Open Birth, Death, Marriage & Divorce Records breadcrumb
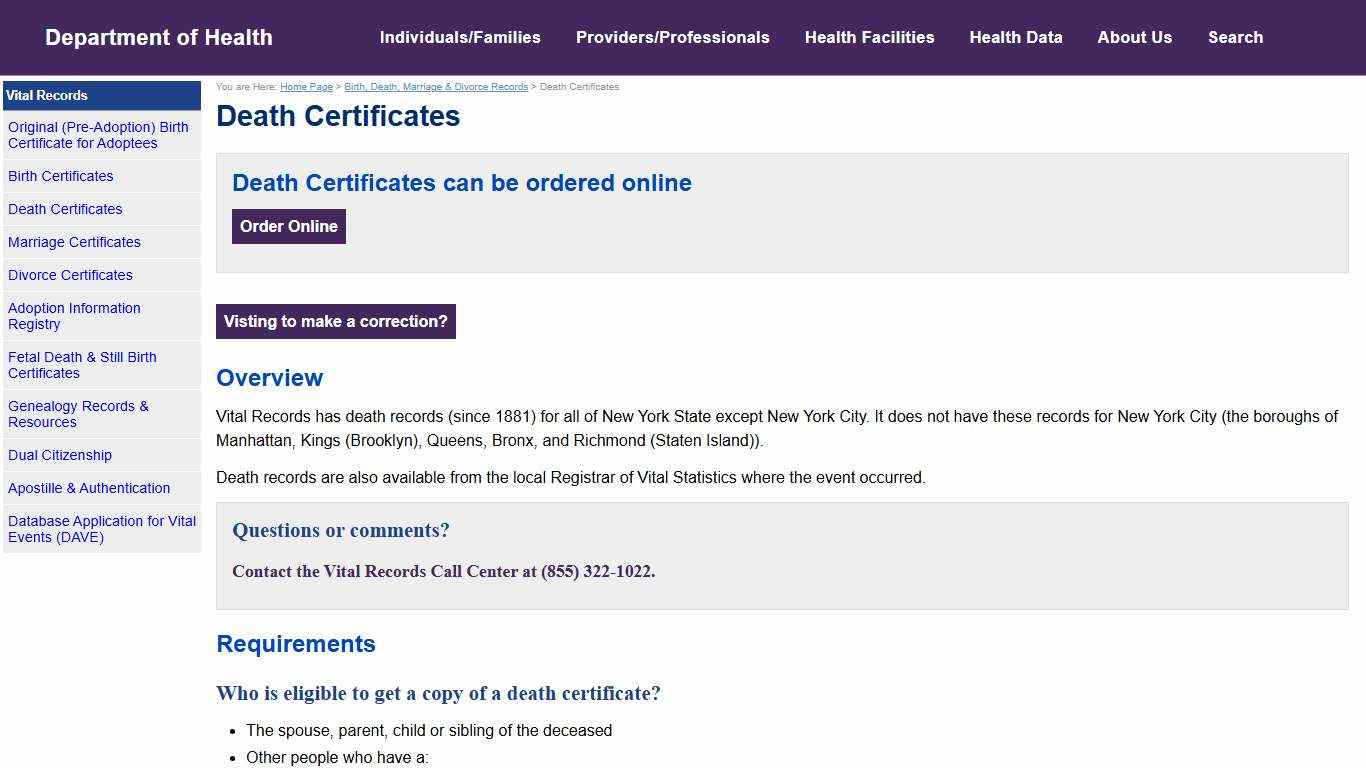 pos(436,86)
